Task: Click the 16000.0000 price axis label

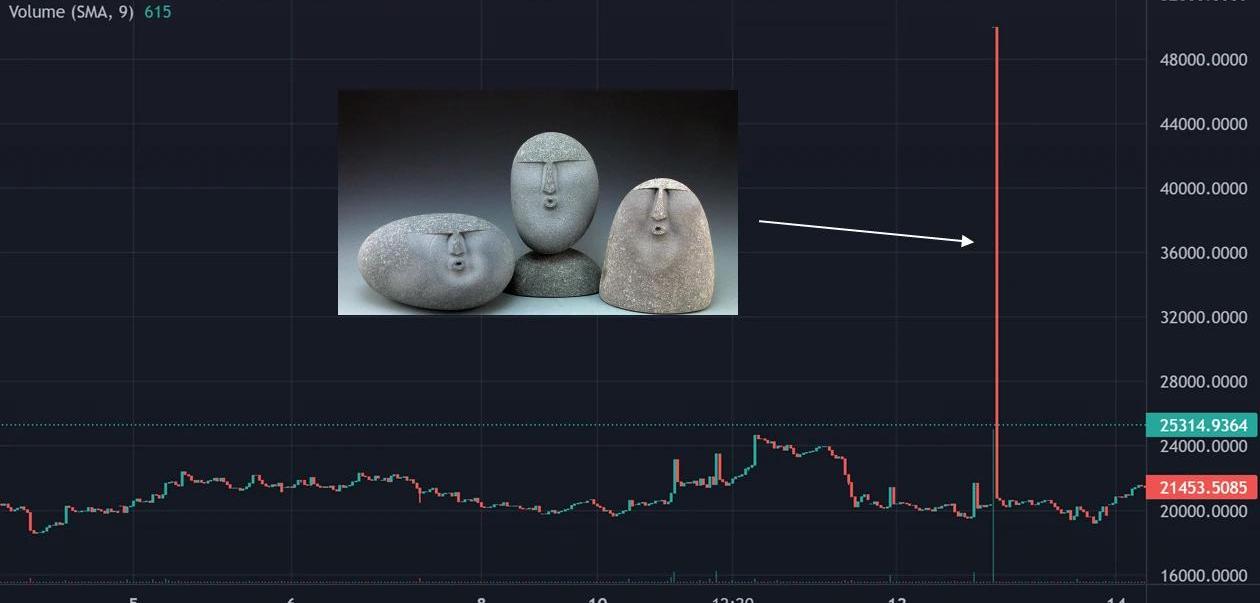Action: pyautogui.click(x=1203, y=576)
